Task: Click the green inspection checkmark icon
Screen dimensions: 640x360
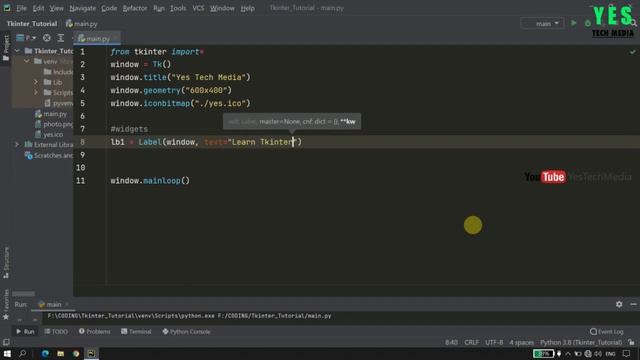Action: point(632,52)
